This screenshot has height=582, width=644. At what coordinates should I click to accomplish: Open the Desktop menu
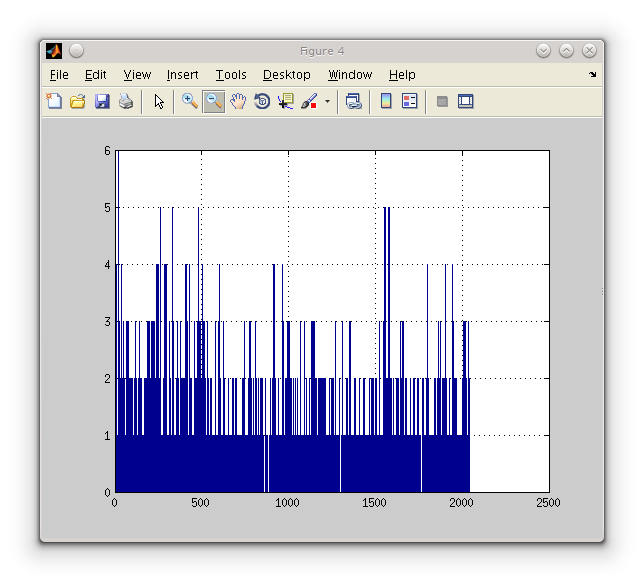click(x=286, y=75)
